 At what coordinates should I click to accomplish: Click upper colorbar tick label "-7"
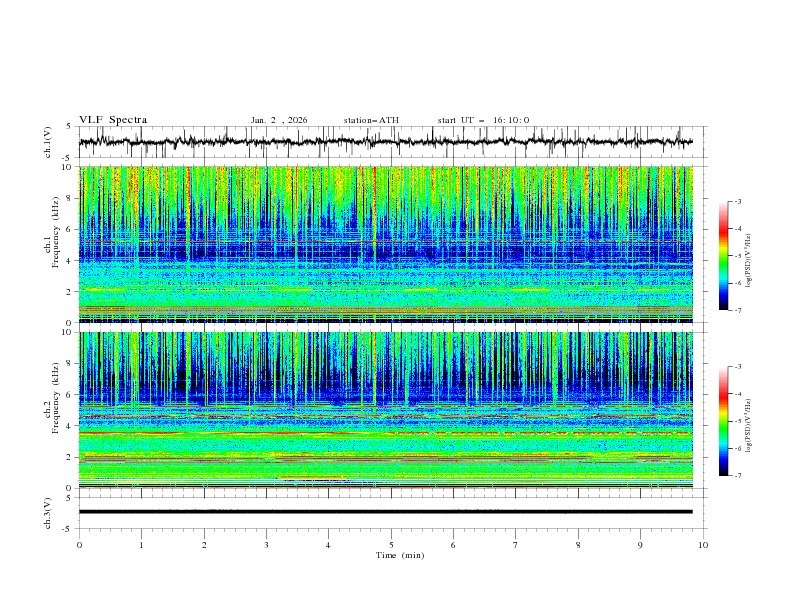point(737,310)
